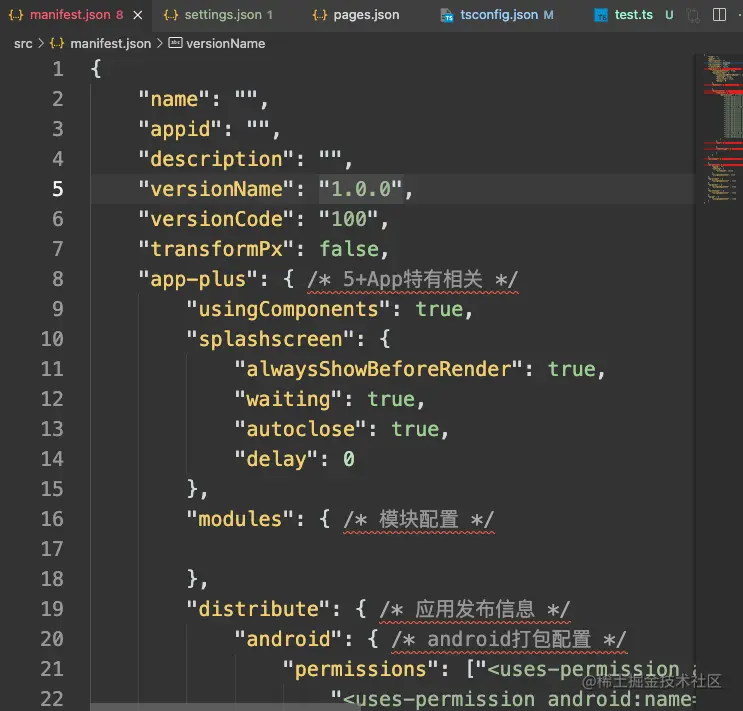Click the android打包配置 comment
Screen dimensions: 743x711
[509, 639]
